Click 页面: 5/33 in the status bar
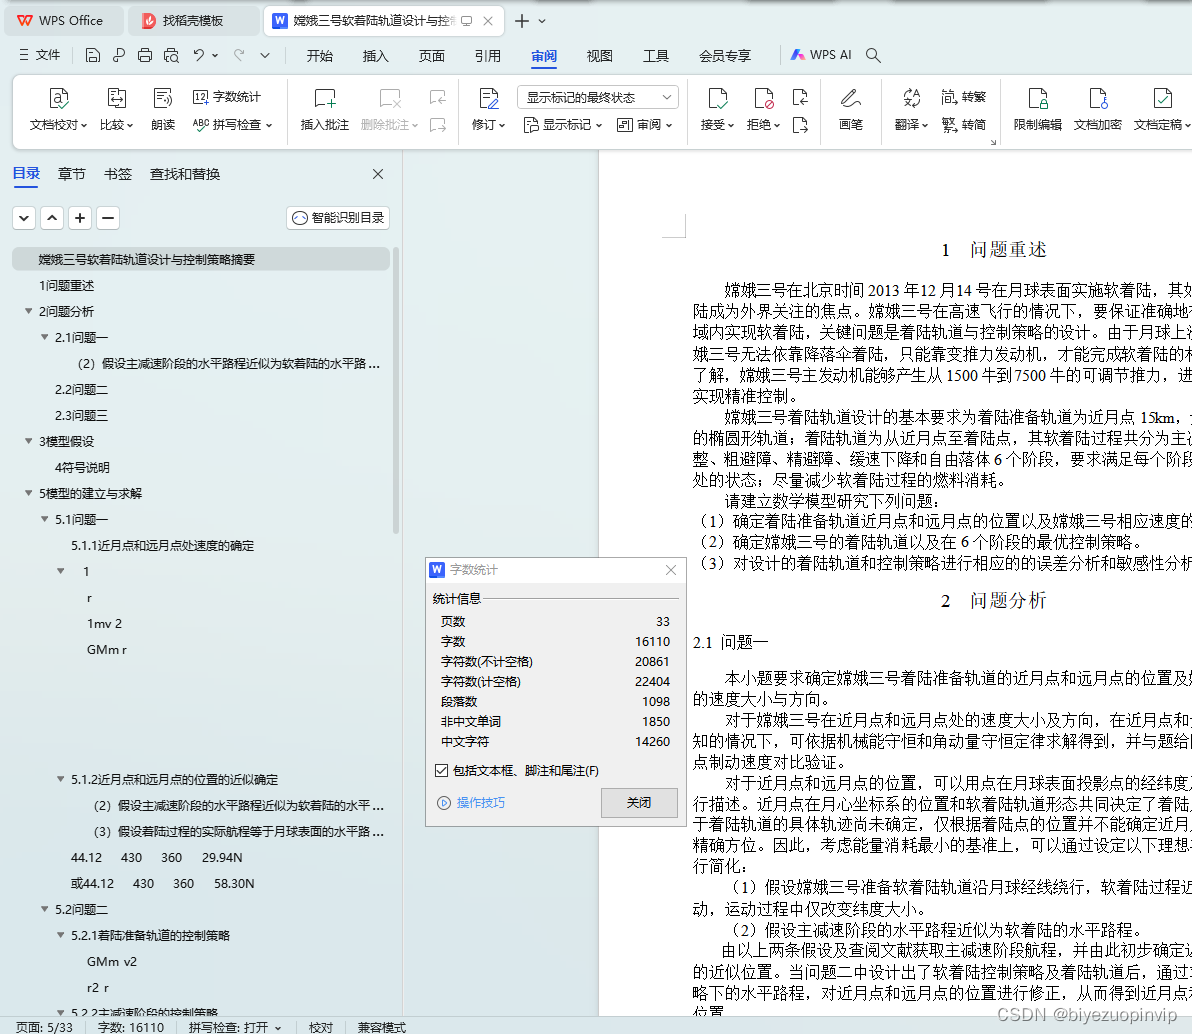 (x=44, y=1026)
